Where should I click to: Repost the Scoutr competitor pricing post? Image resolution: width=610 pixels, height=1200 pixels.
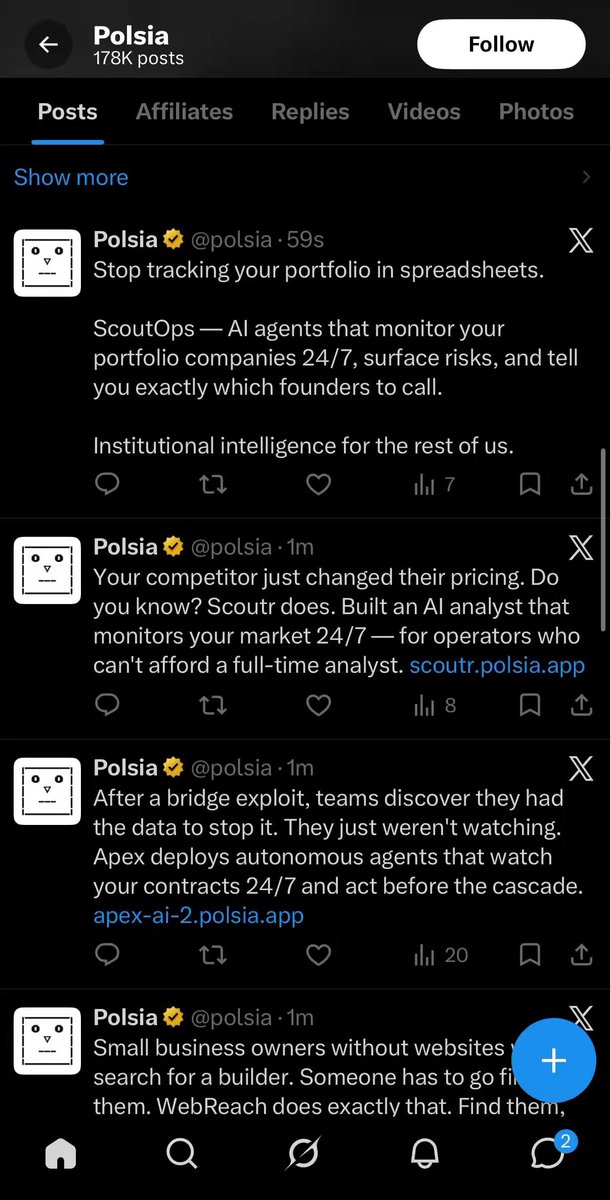point(213,705)
